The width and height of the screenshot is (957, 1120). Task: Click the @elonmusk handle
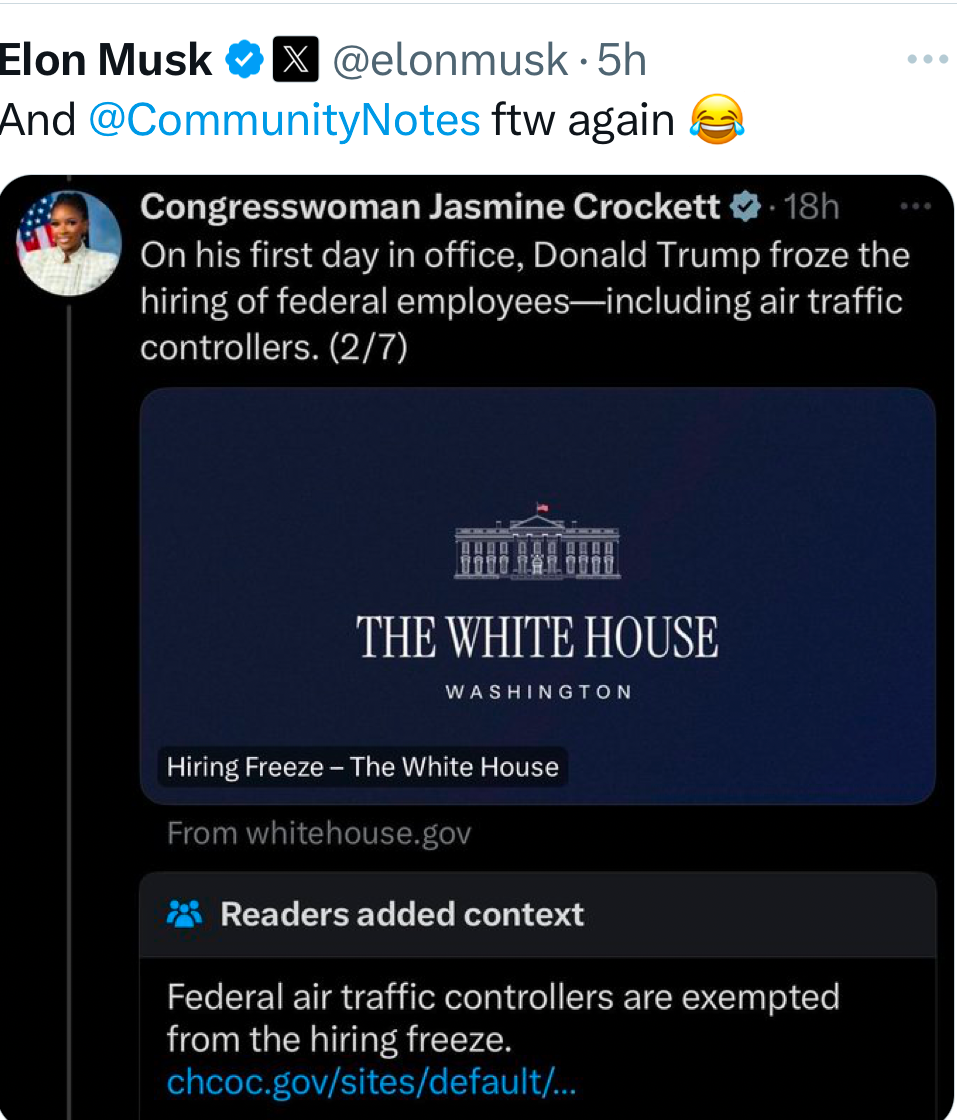449,61
